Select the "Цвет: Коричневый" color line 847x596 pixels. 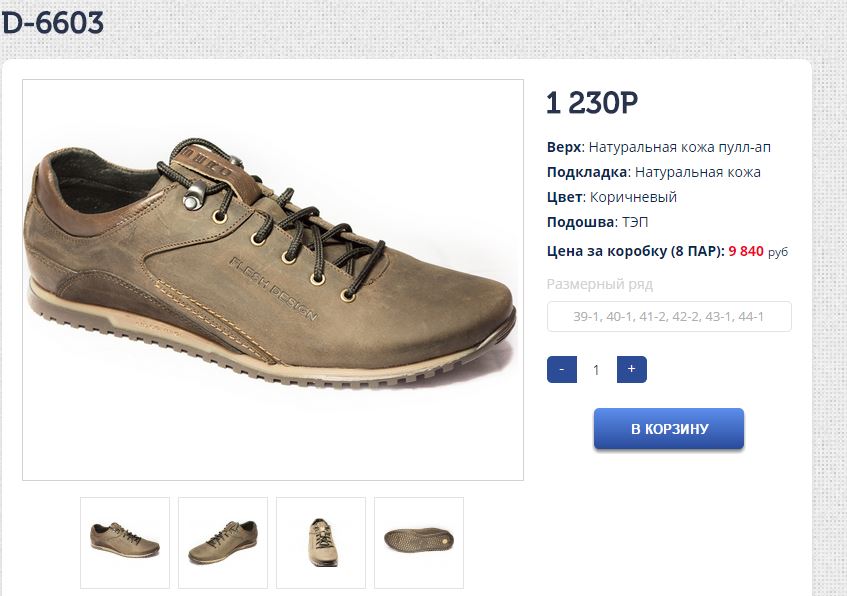(612, 197)
